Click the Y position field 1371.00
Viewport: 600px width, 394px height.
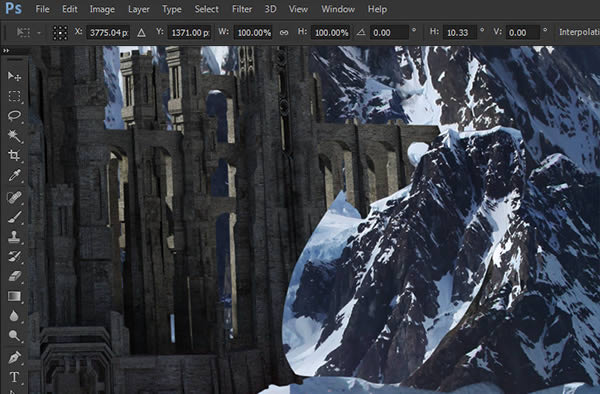coord(189,33)
